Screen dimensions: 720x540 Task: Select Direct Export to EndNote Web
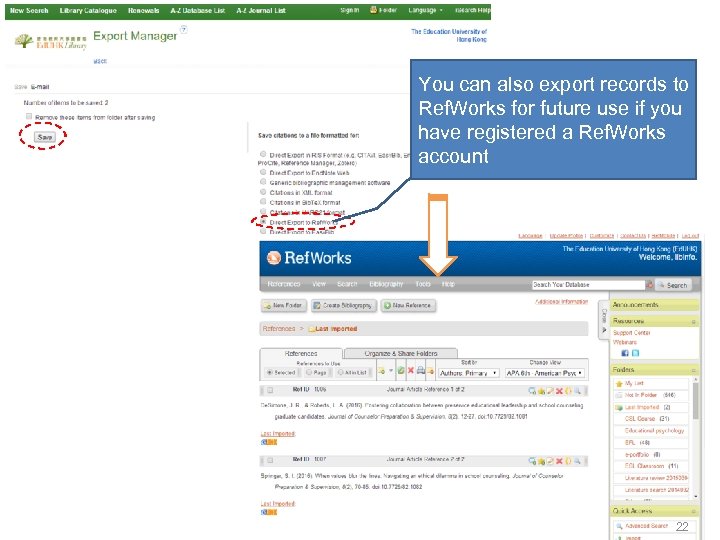click(263, 172)
